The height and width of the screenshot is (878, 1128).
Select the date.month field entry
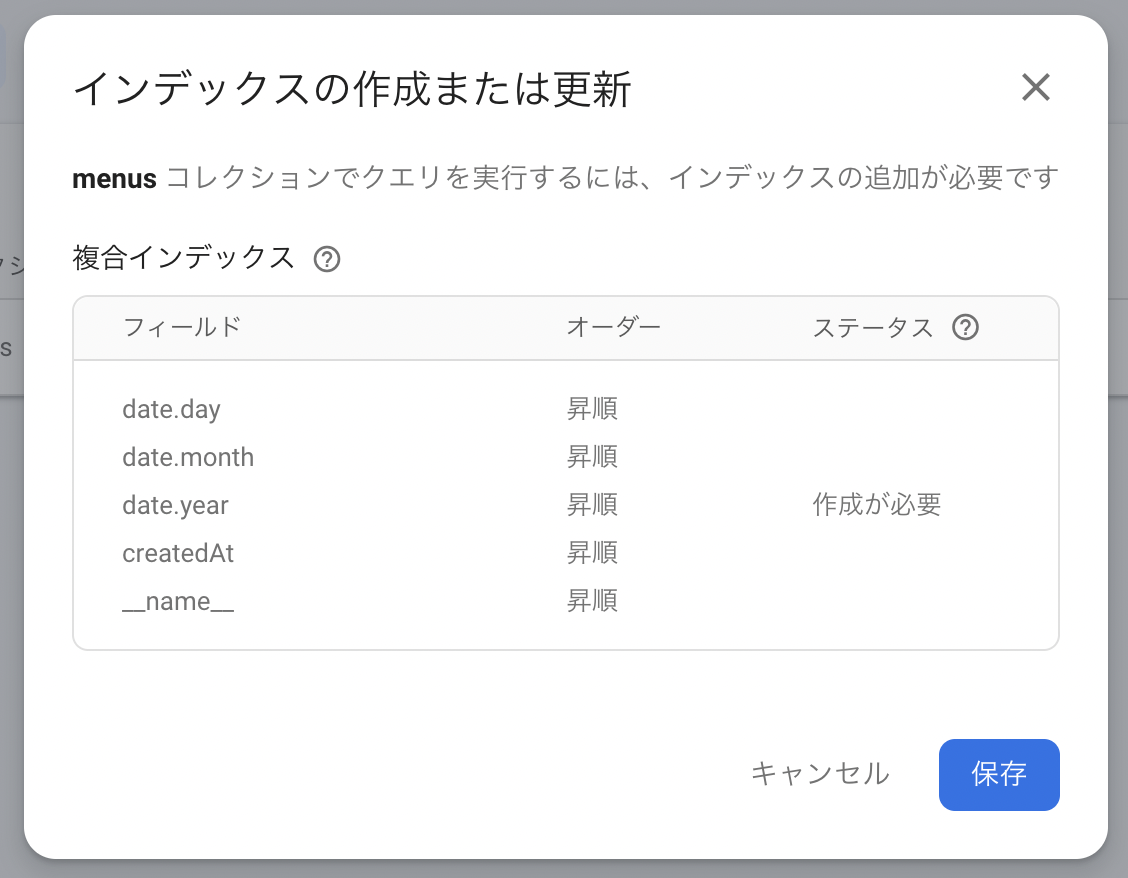tap(188, 457)
